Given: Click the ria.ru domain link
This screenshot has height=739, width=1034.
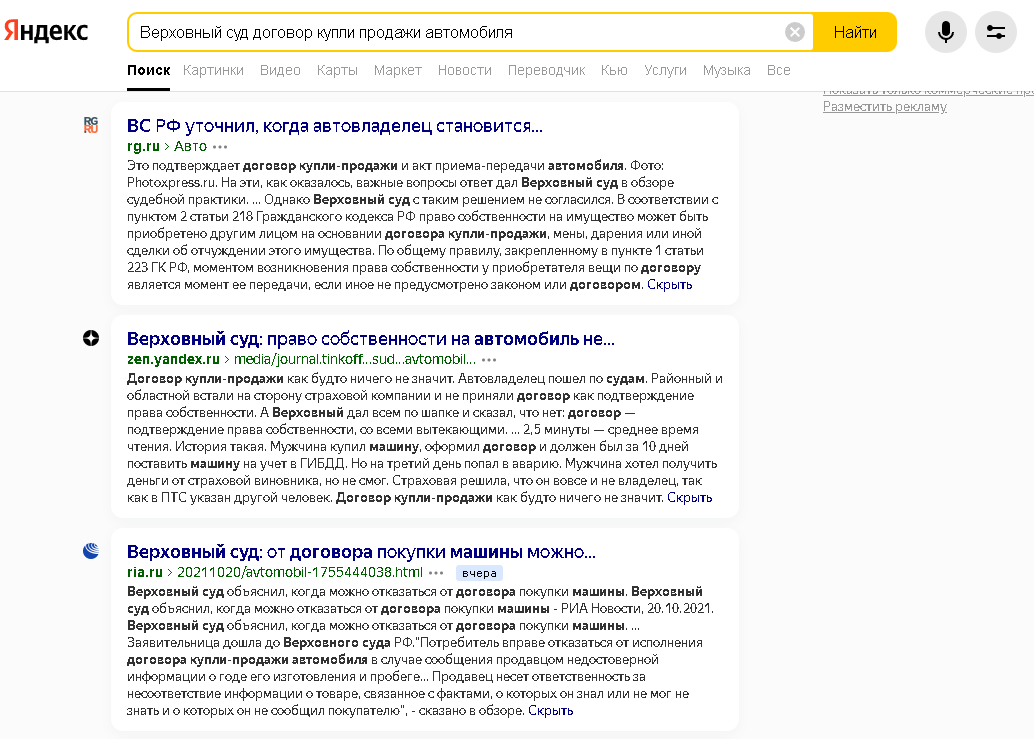Looking at the screenshot, I should click(144, 572).
